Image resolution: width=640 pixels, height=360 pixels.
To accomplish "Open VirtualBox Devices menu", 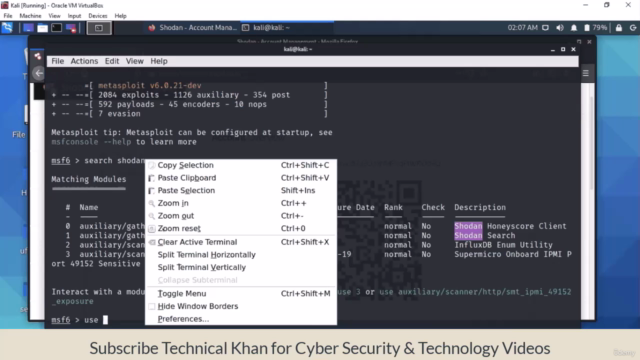I will tap(98, 16).
